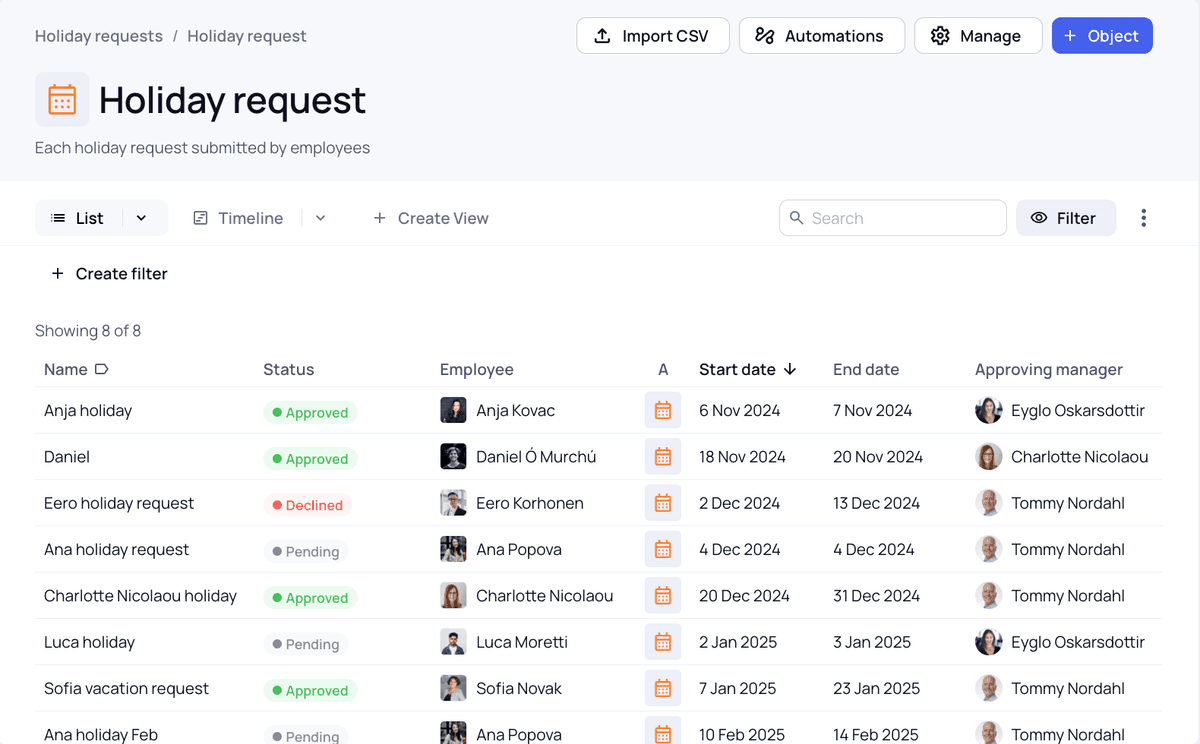Viewport: 1200px width, 744px height.
Task: Sort by Approving manager column header
Action: [x=1049, y=369]
